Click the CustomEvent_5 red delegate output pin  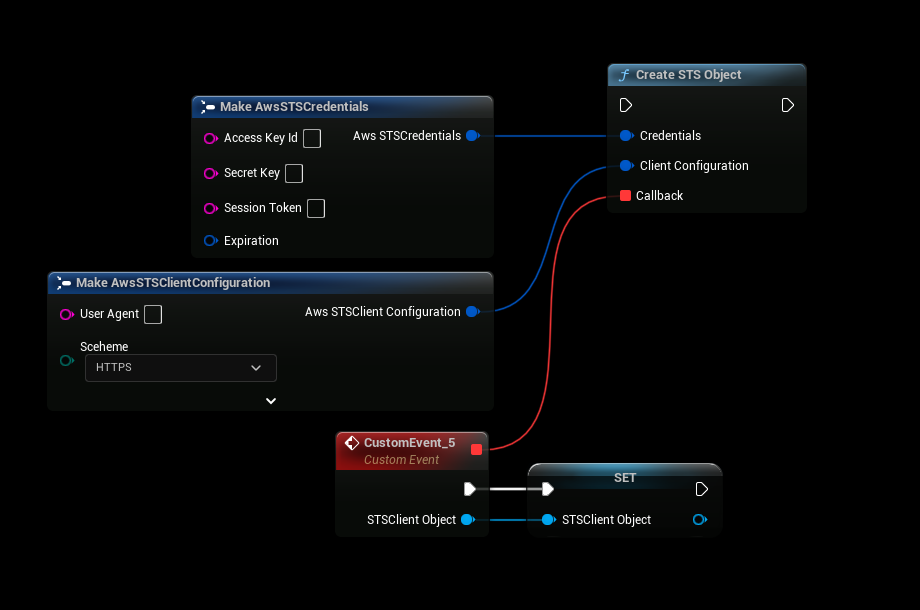476,449
